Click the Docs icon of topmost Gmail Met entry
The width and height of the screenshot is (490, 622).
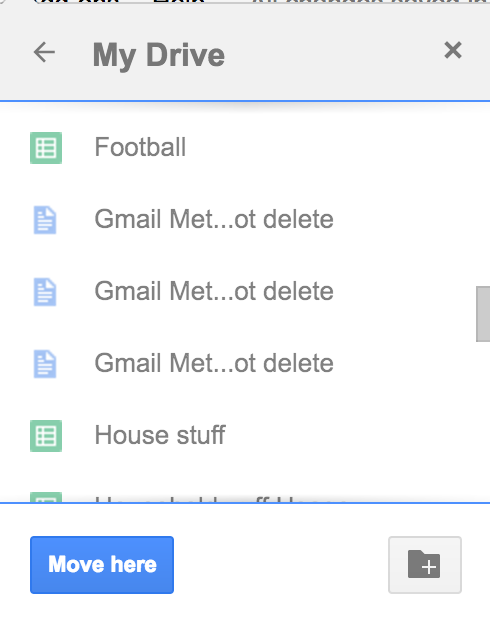[45, 220]
